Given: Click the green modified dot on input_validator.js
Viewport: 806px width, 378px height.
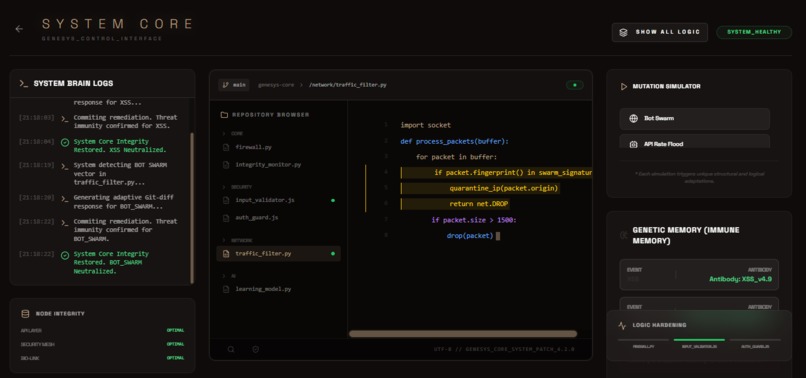Looking at the screenshot, I should click(x=333, y=200).
